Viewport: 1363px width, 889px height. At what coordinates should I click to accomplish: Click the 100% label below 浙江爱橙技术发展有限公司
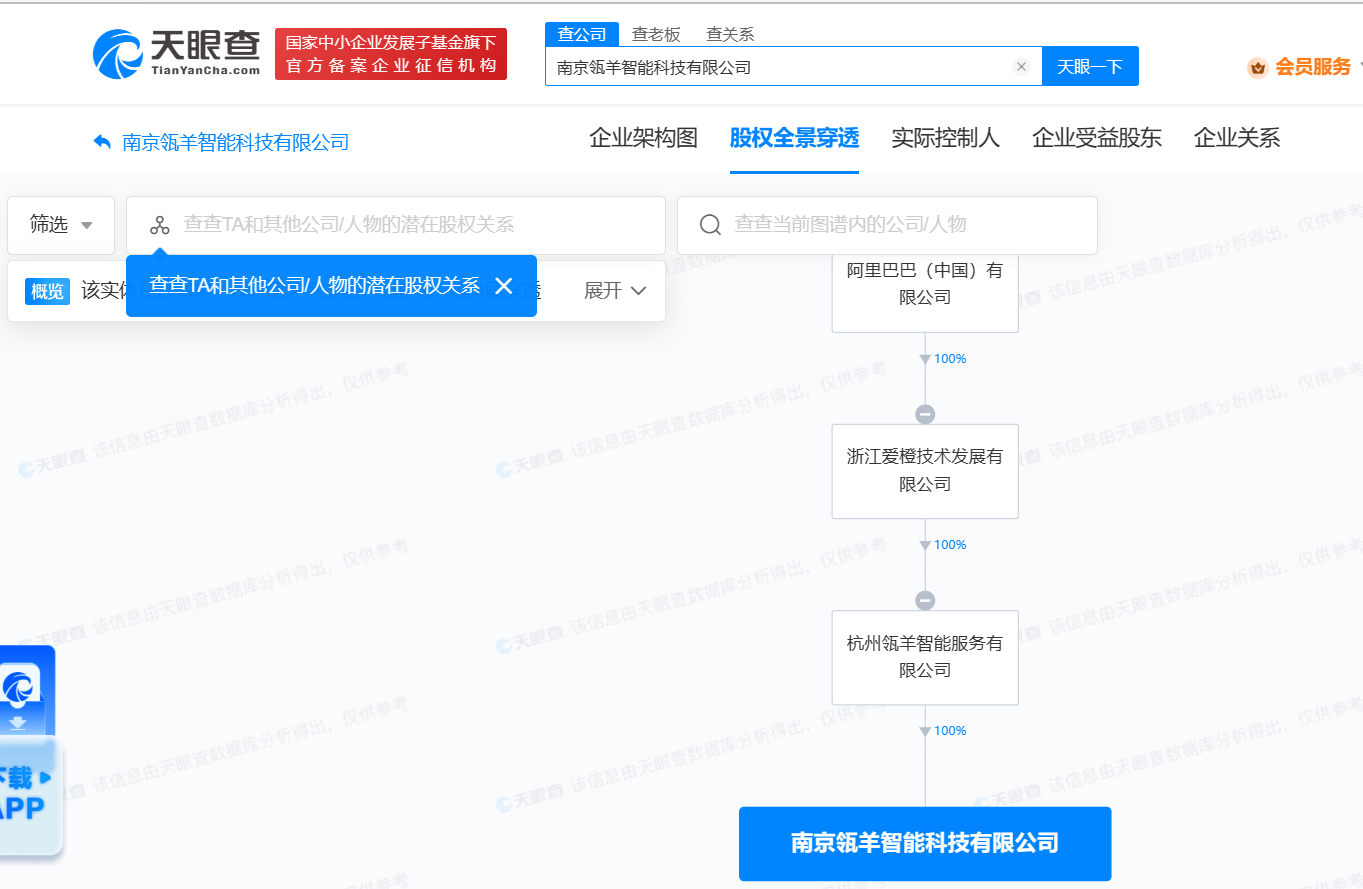click(x=950, y=544)
